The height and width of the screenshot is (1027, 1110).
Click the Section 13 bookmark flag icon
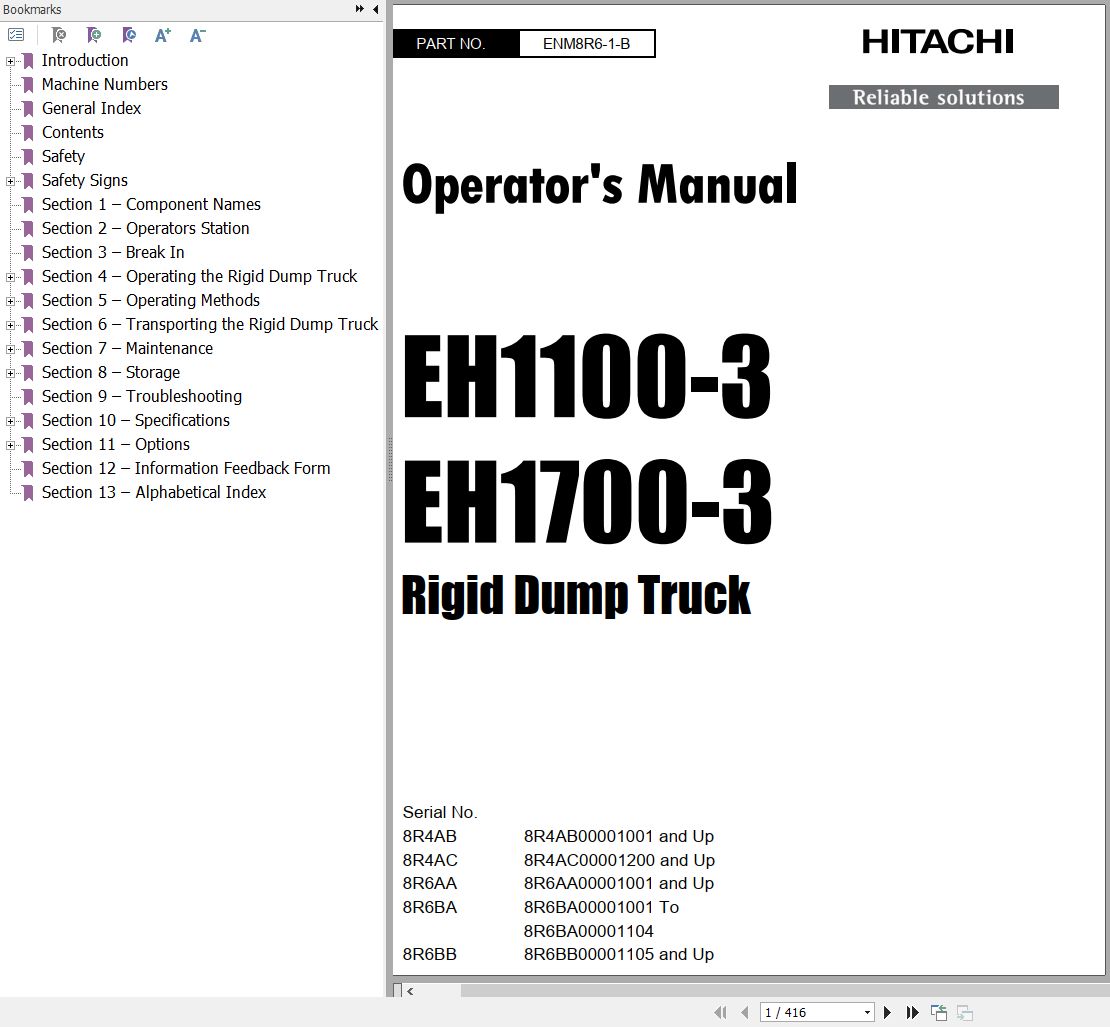tap(28, 493)
